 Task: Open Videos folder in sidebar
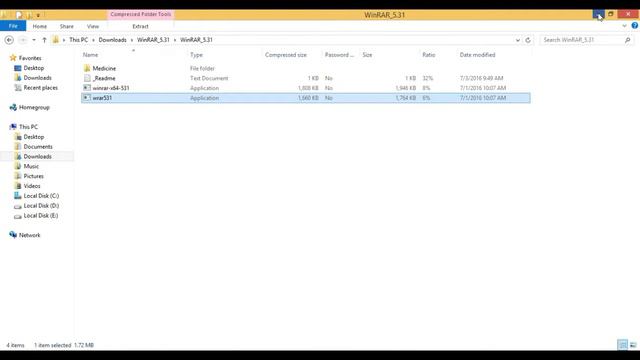[32, 186]
